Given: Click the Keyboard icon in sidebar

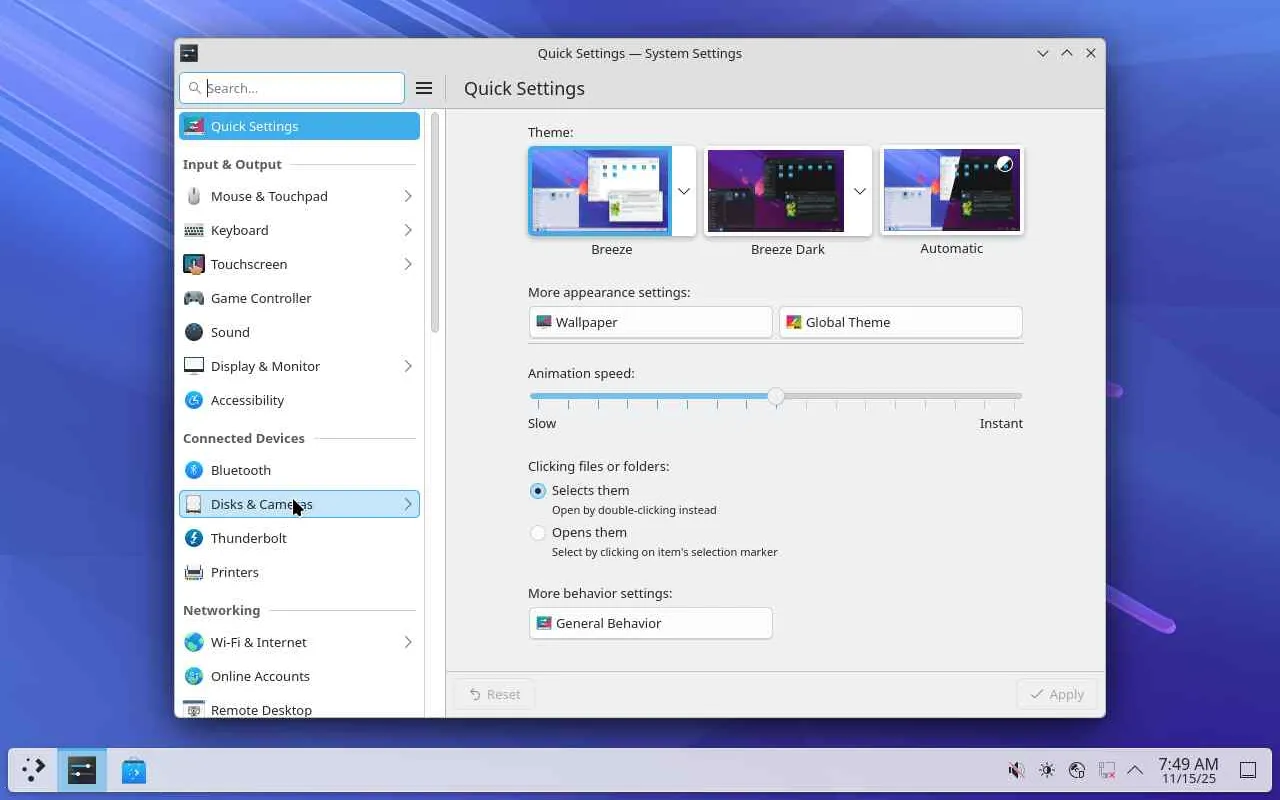Looking at the screenshot, I should pos(194,230).
